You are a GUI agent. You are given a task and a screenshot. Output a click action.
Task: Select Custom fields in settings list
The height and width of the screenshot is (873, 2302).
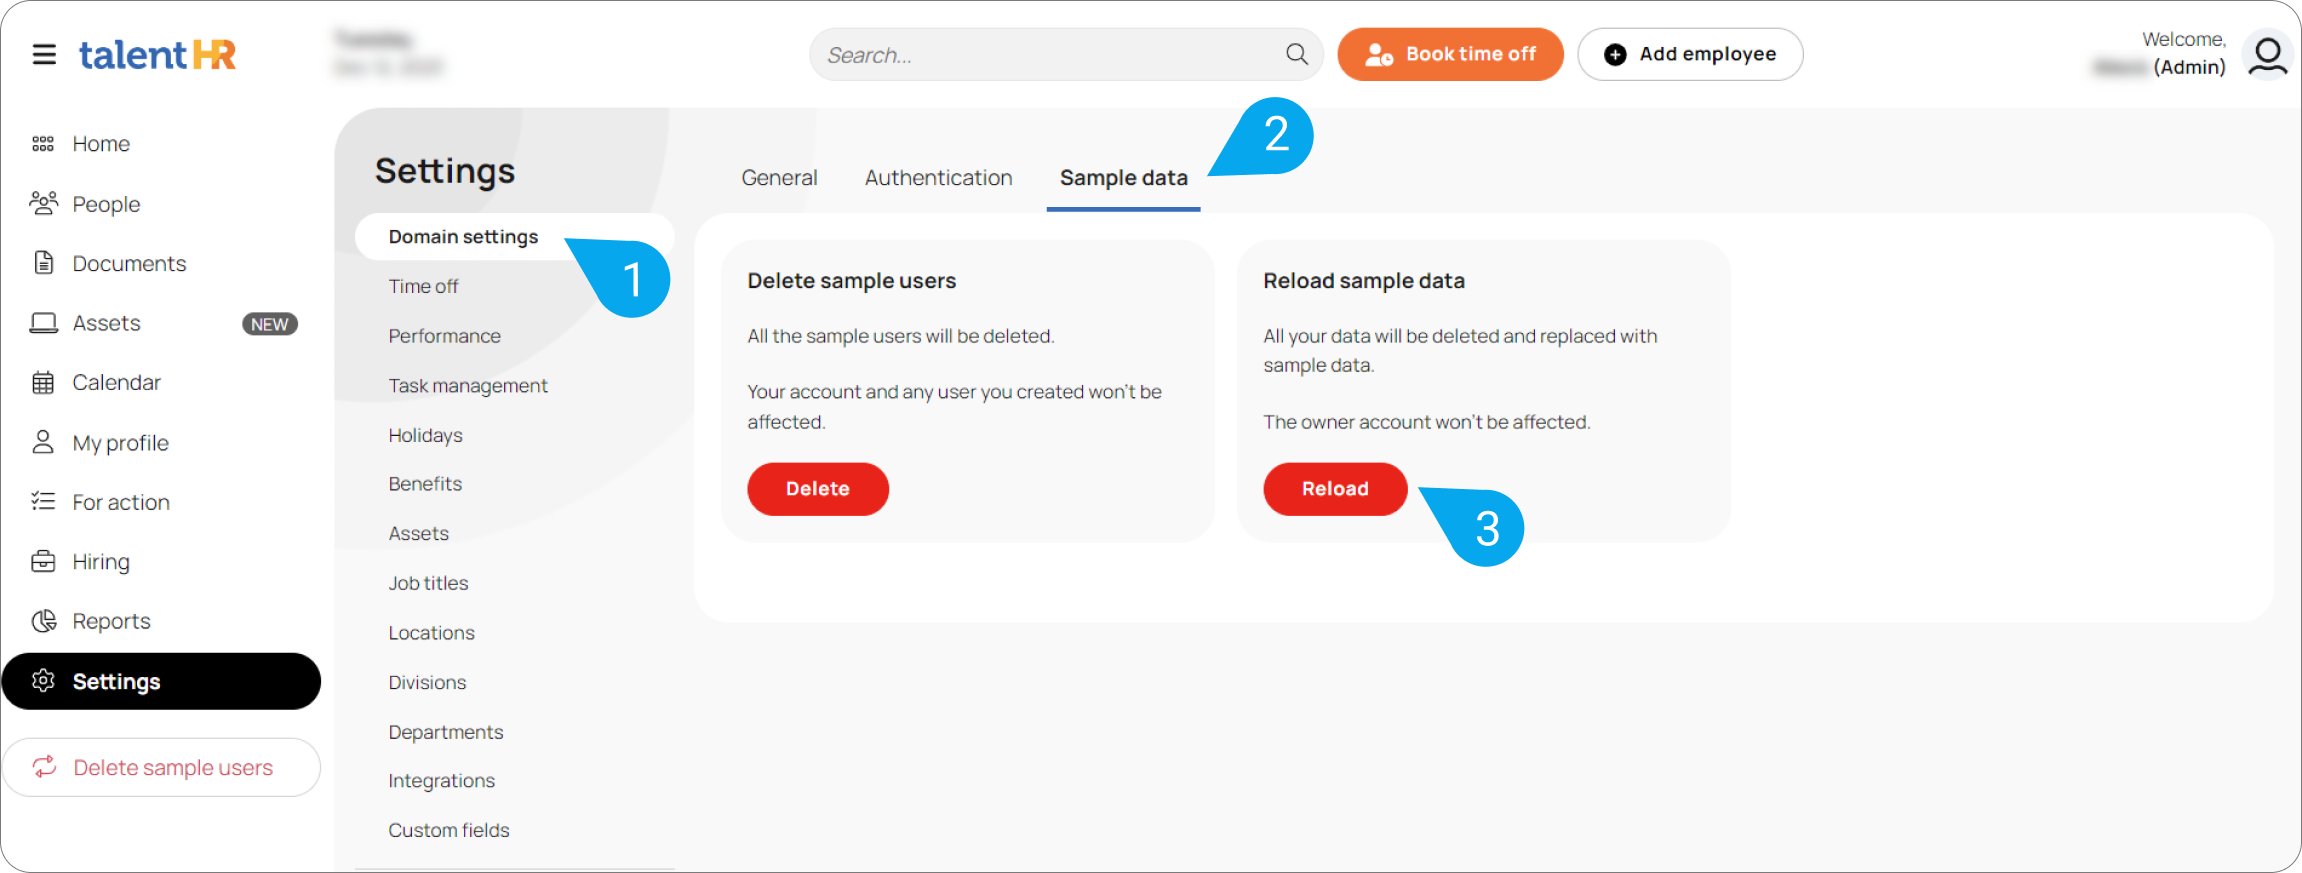tap(449, 831)
